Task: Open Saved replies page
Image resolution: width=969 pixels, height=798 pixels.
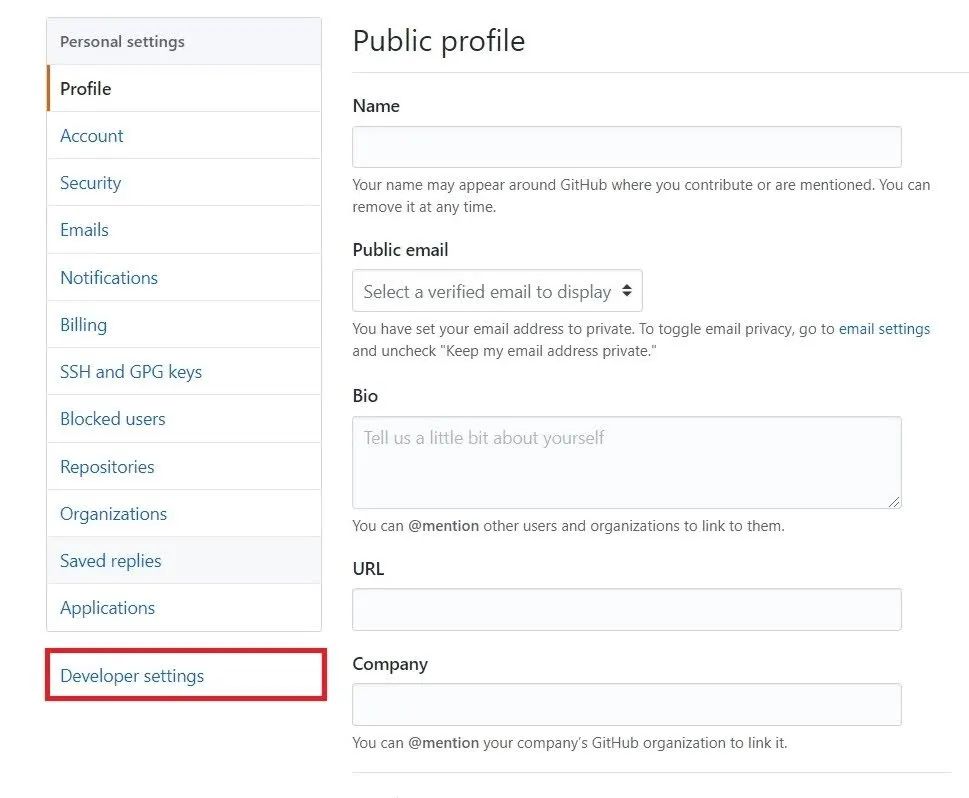Action: click(184, 561)
